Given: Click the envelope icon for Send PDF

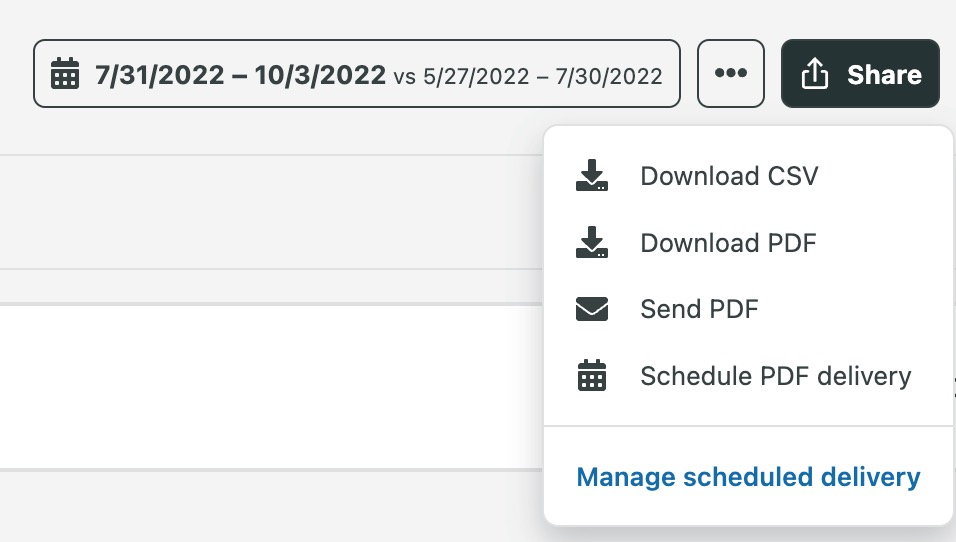Looking at the screenshot, I should point(592,309).
